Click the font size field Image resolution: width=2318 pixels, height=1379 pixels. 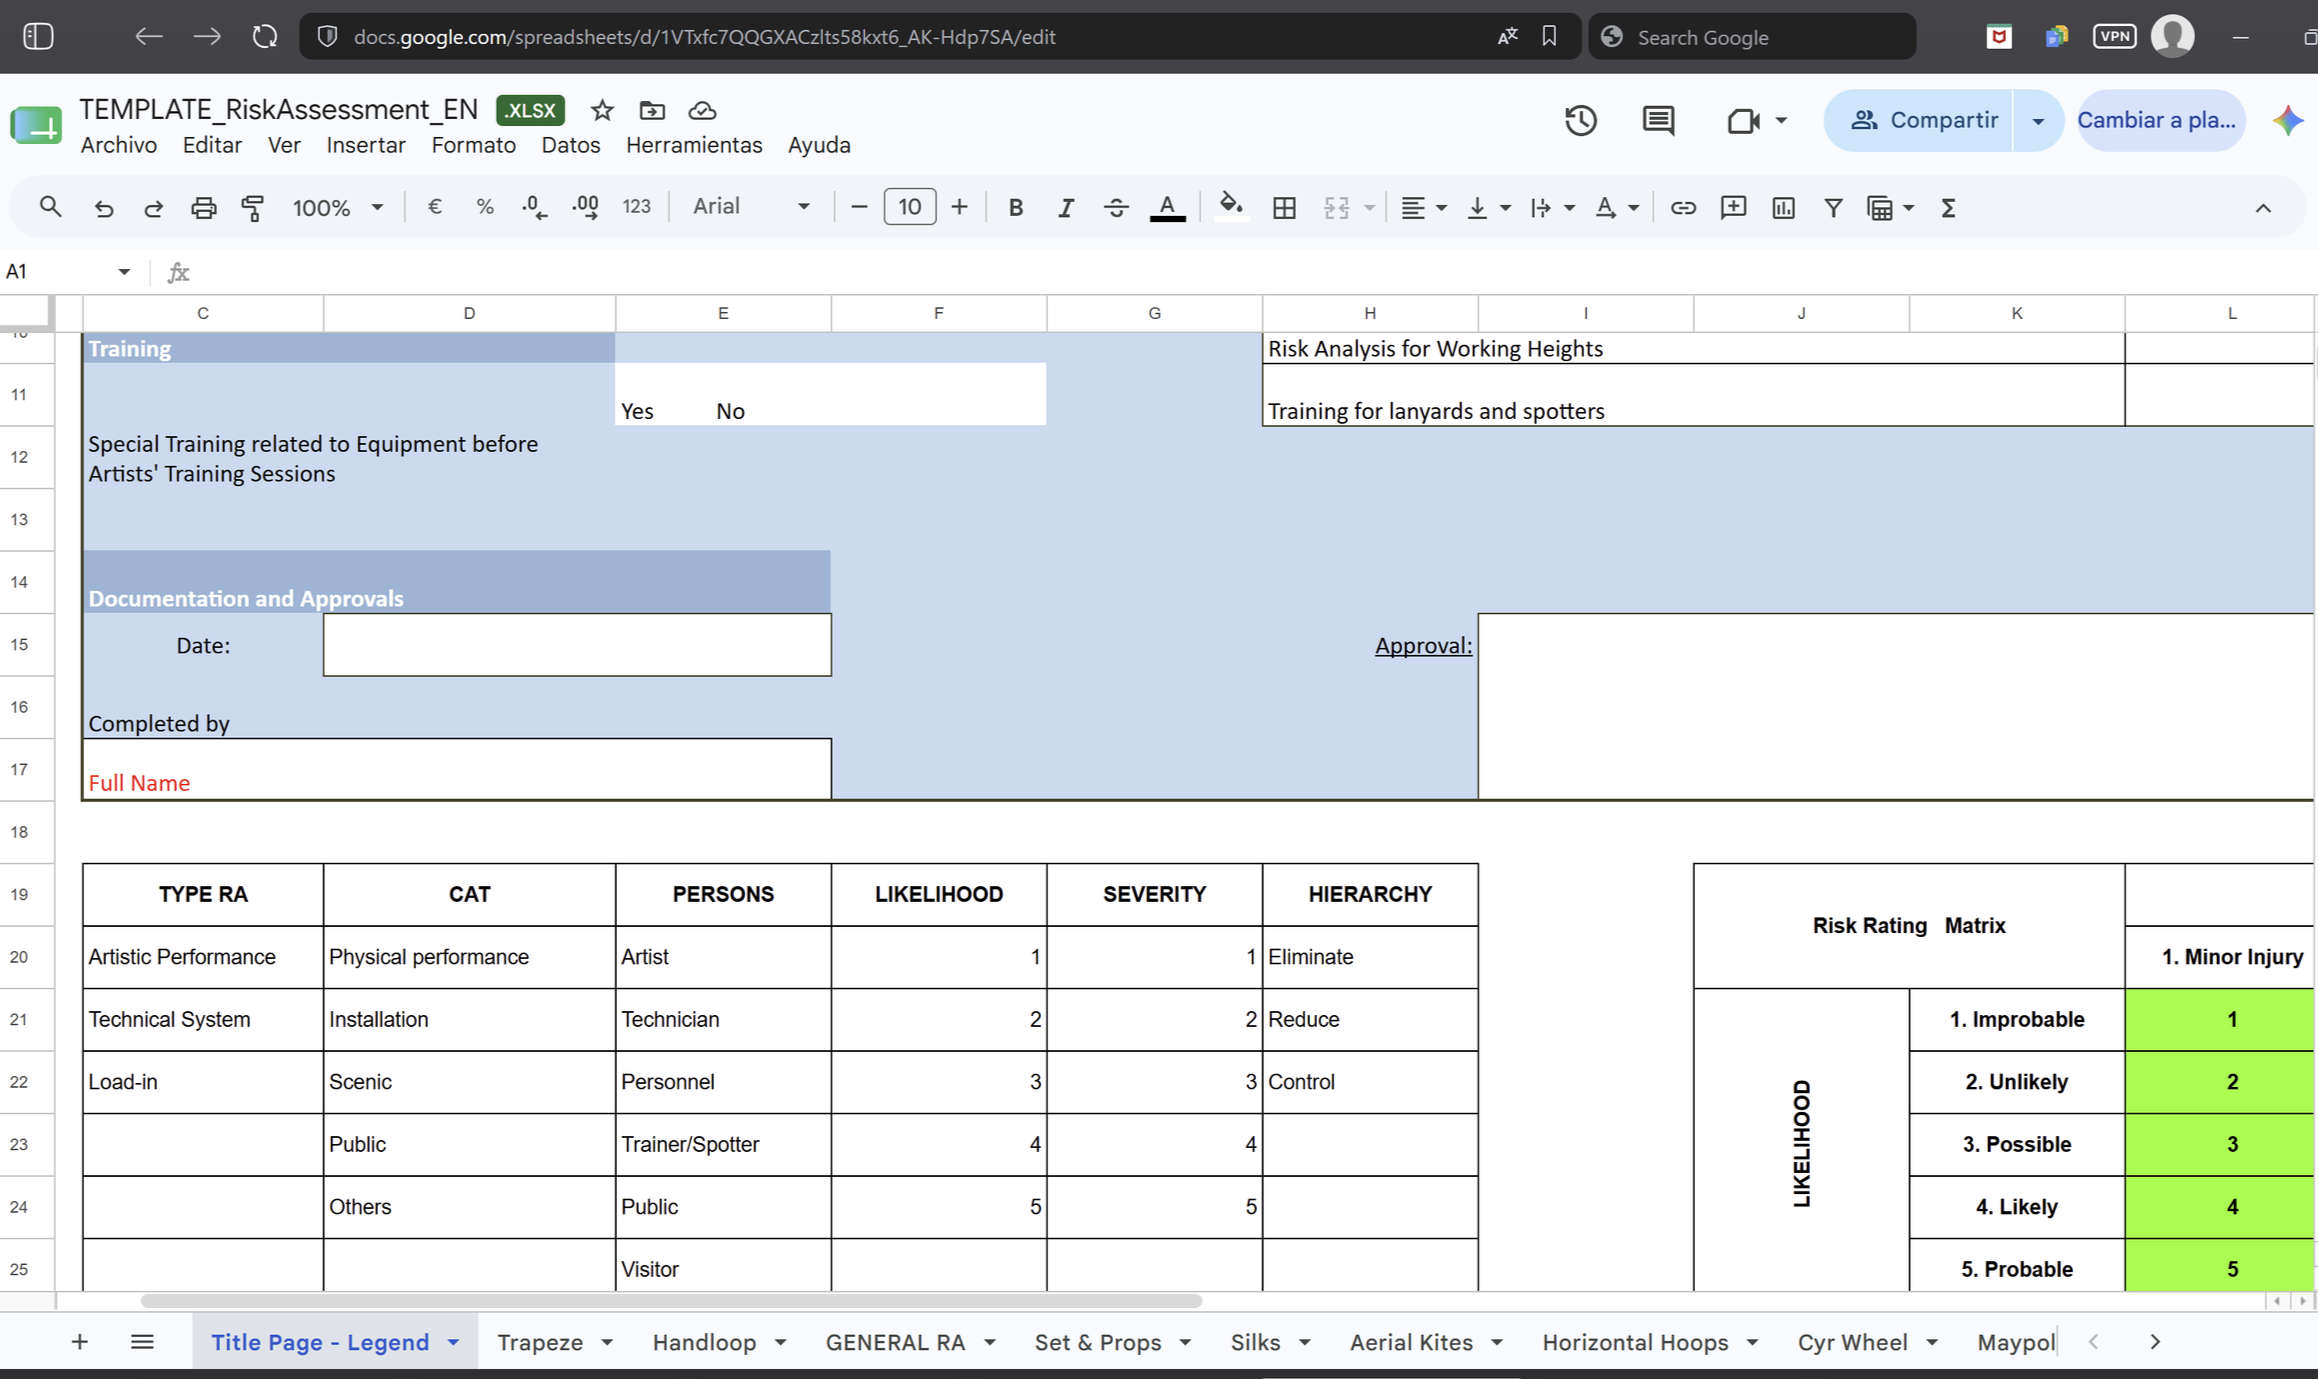click(909, 207)
